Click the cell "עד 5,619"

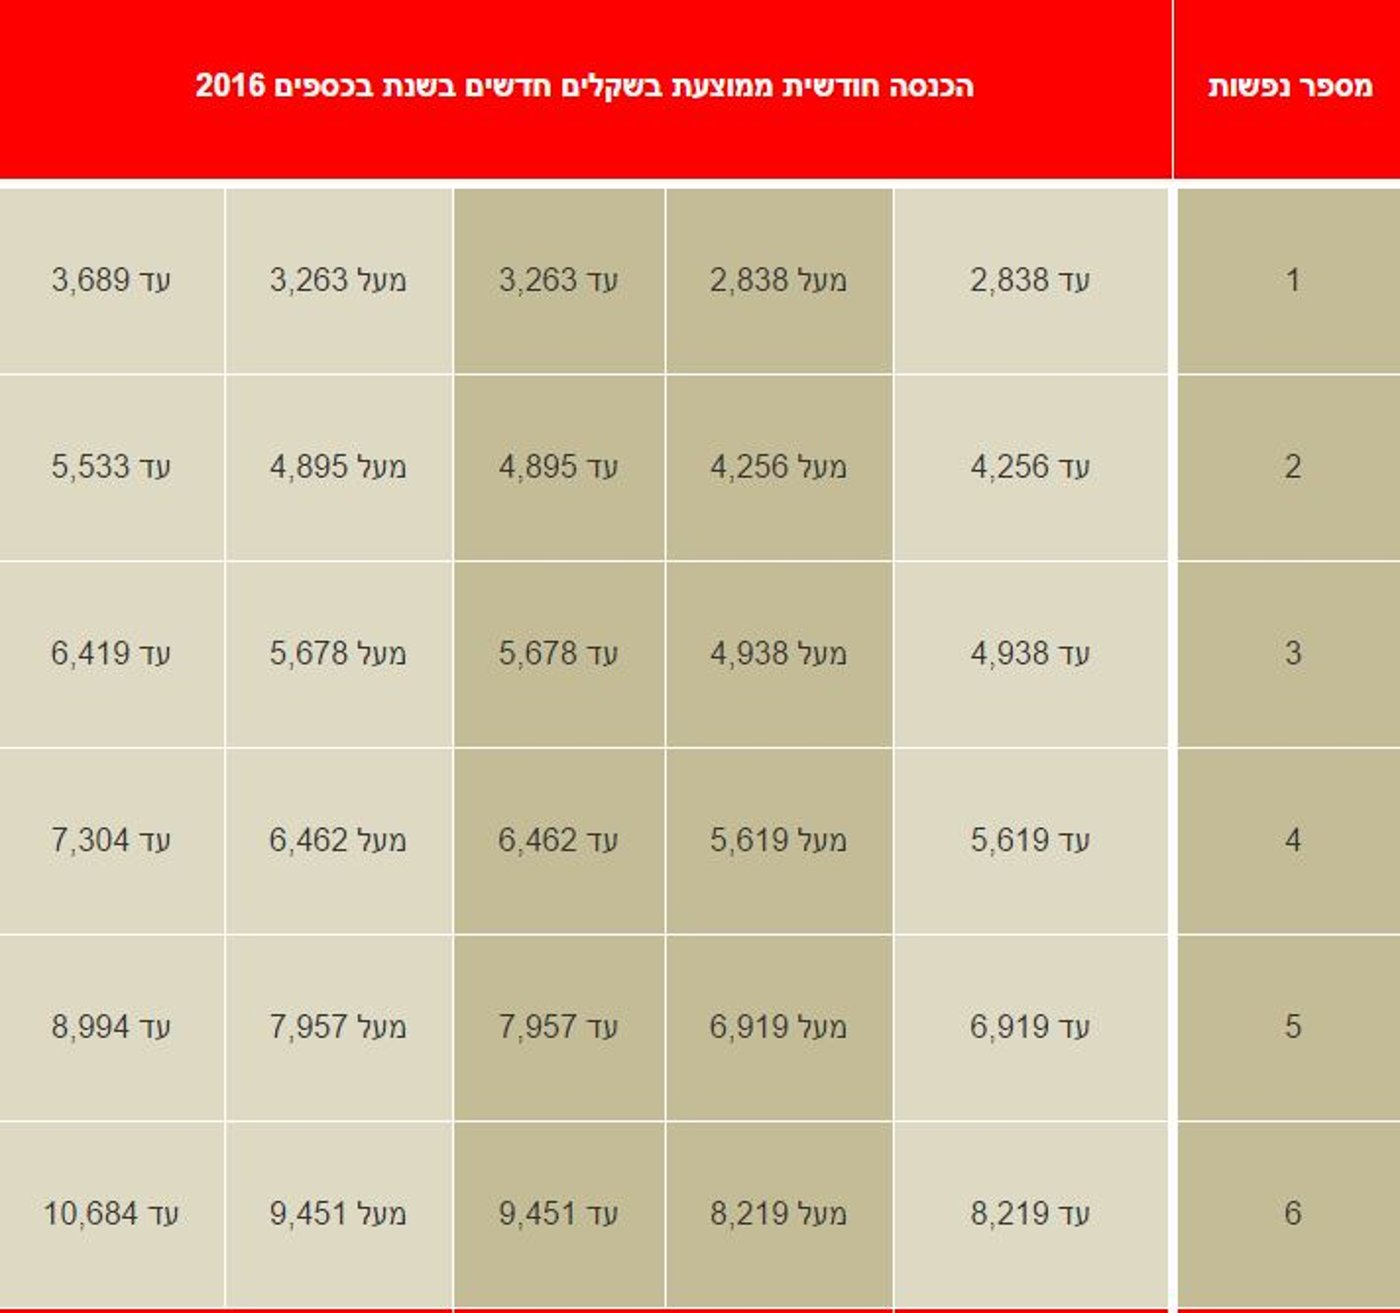pyautogui.click(x=1031, y=841)
